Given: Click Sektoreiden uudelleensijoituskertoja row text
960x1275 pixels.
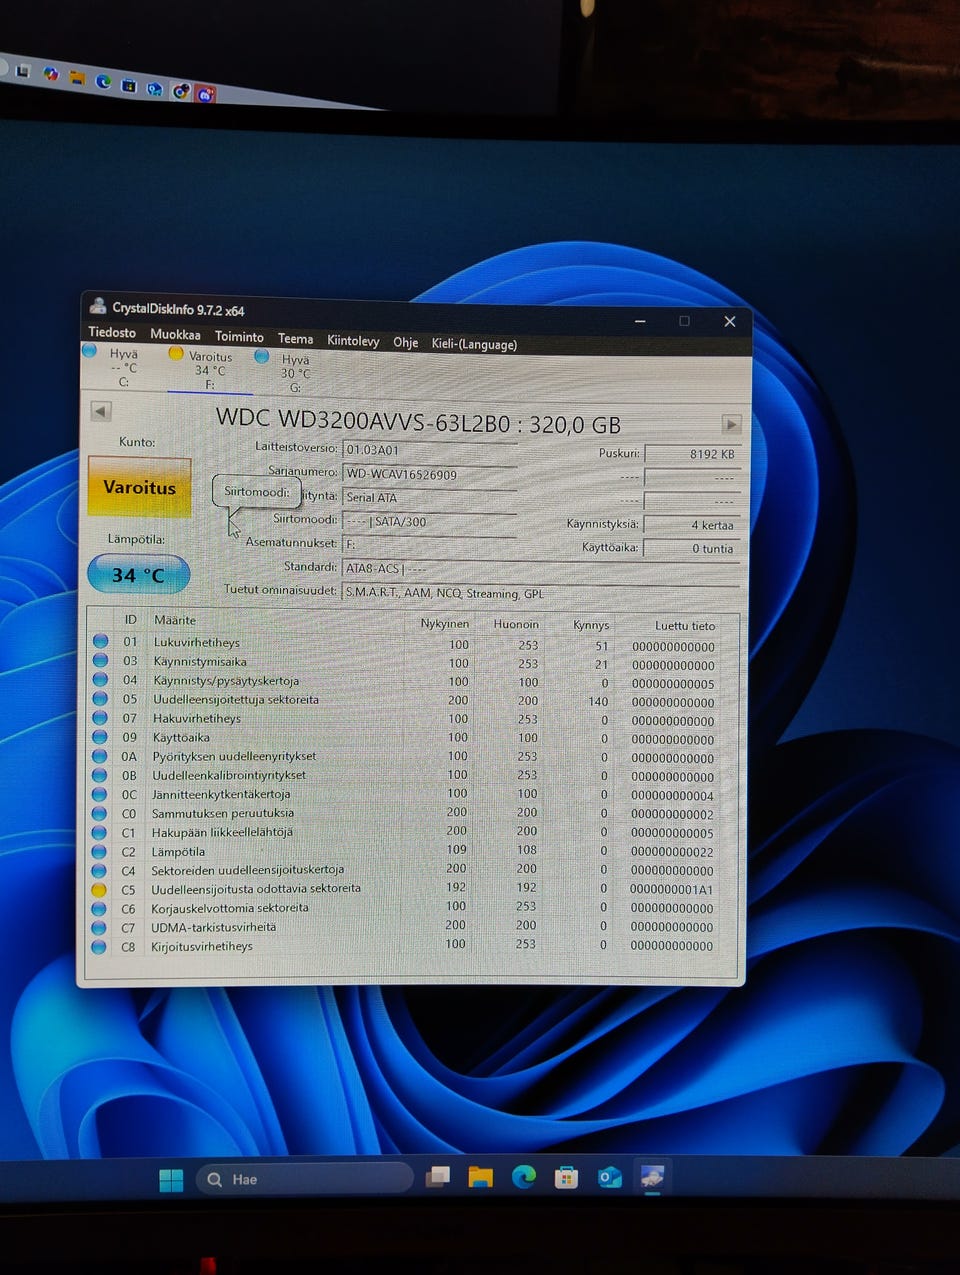Looking at the screenshot, I should click(x=247, y=870).
